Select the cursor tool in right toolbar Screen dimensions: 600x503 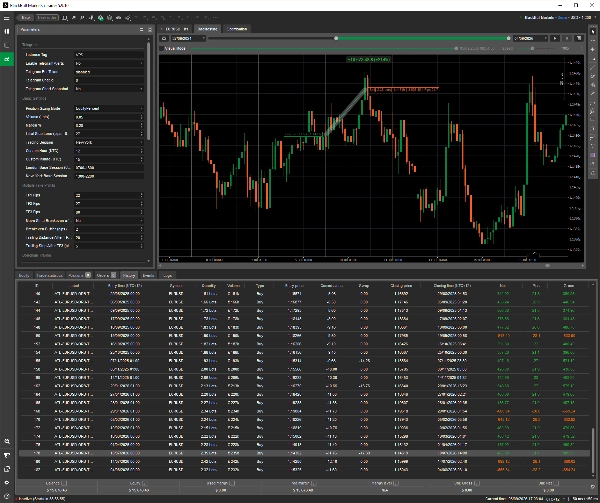(592, 31)
